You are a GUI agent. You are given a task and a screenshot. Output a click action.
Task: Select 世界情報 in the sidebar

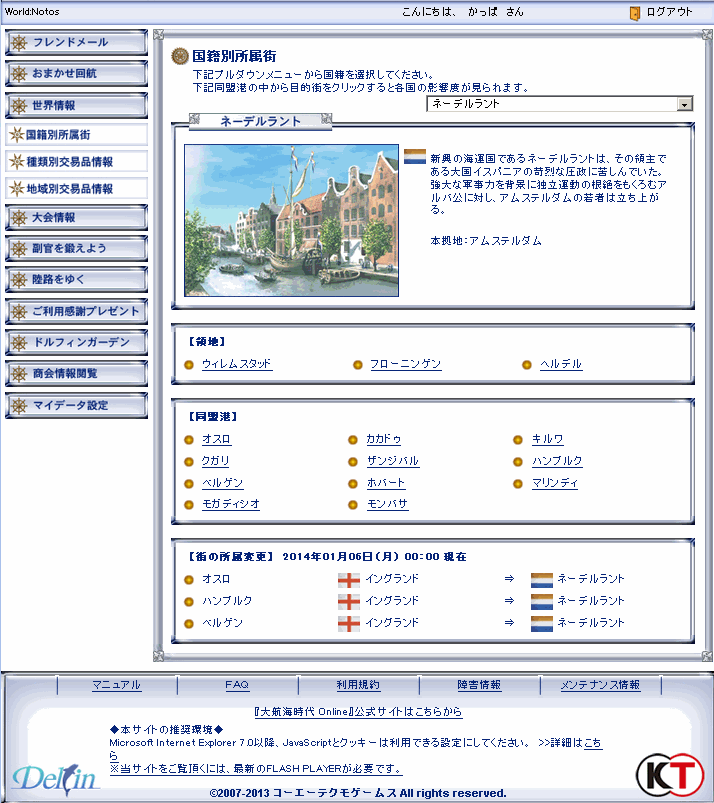(x=76, y=105)
